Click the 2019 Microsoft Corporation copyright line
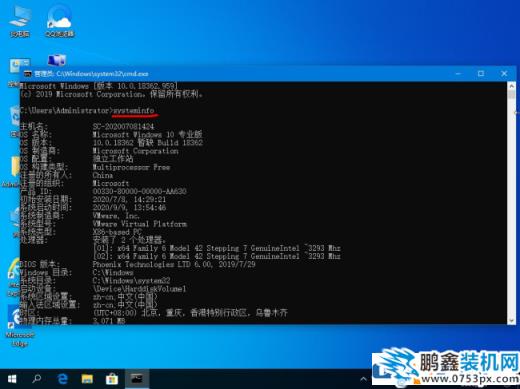Viewport: 520px width, 389px height. click(111, 94)
